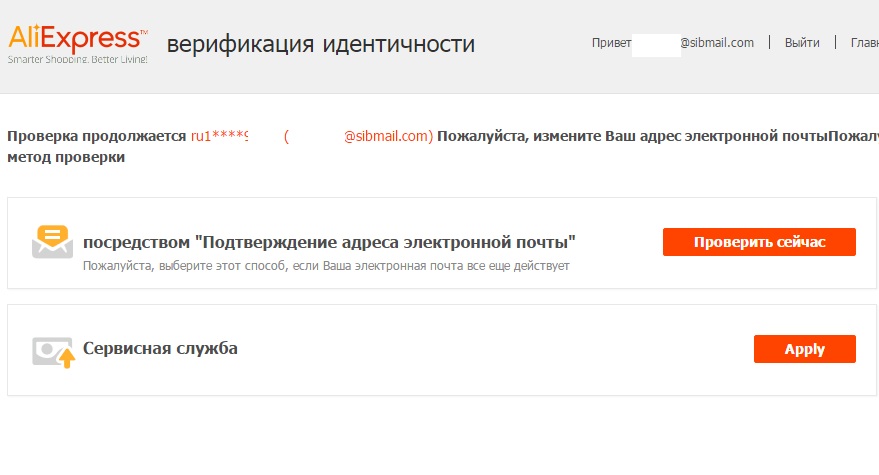Click the red @sibmail.com address in message
This screenshot has height=475, width=879.
[388, 136]
